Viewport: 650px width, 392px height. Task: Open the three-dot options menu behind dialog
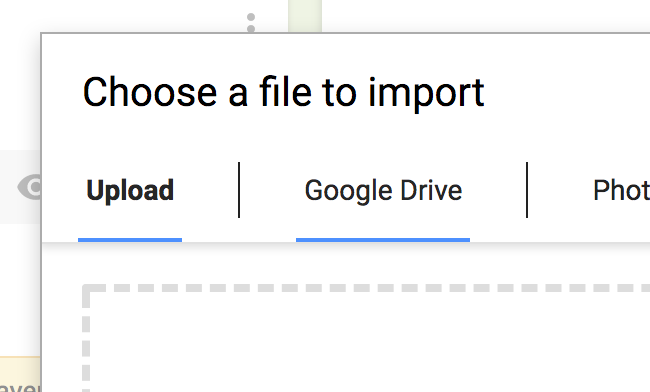pos(251,22)
